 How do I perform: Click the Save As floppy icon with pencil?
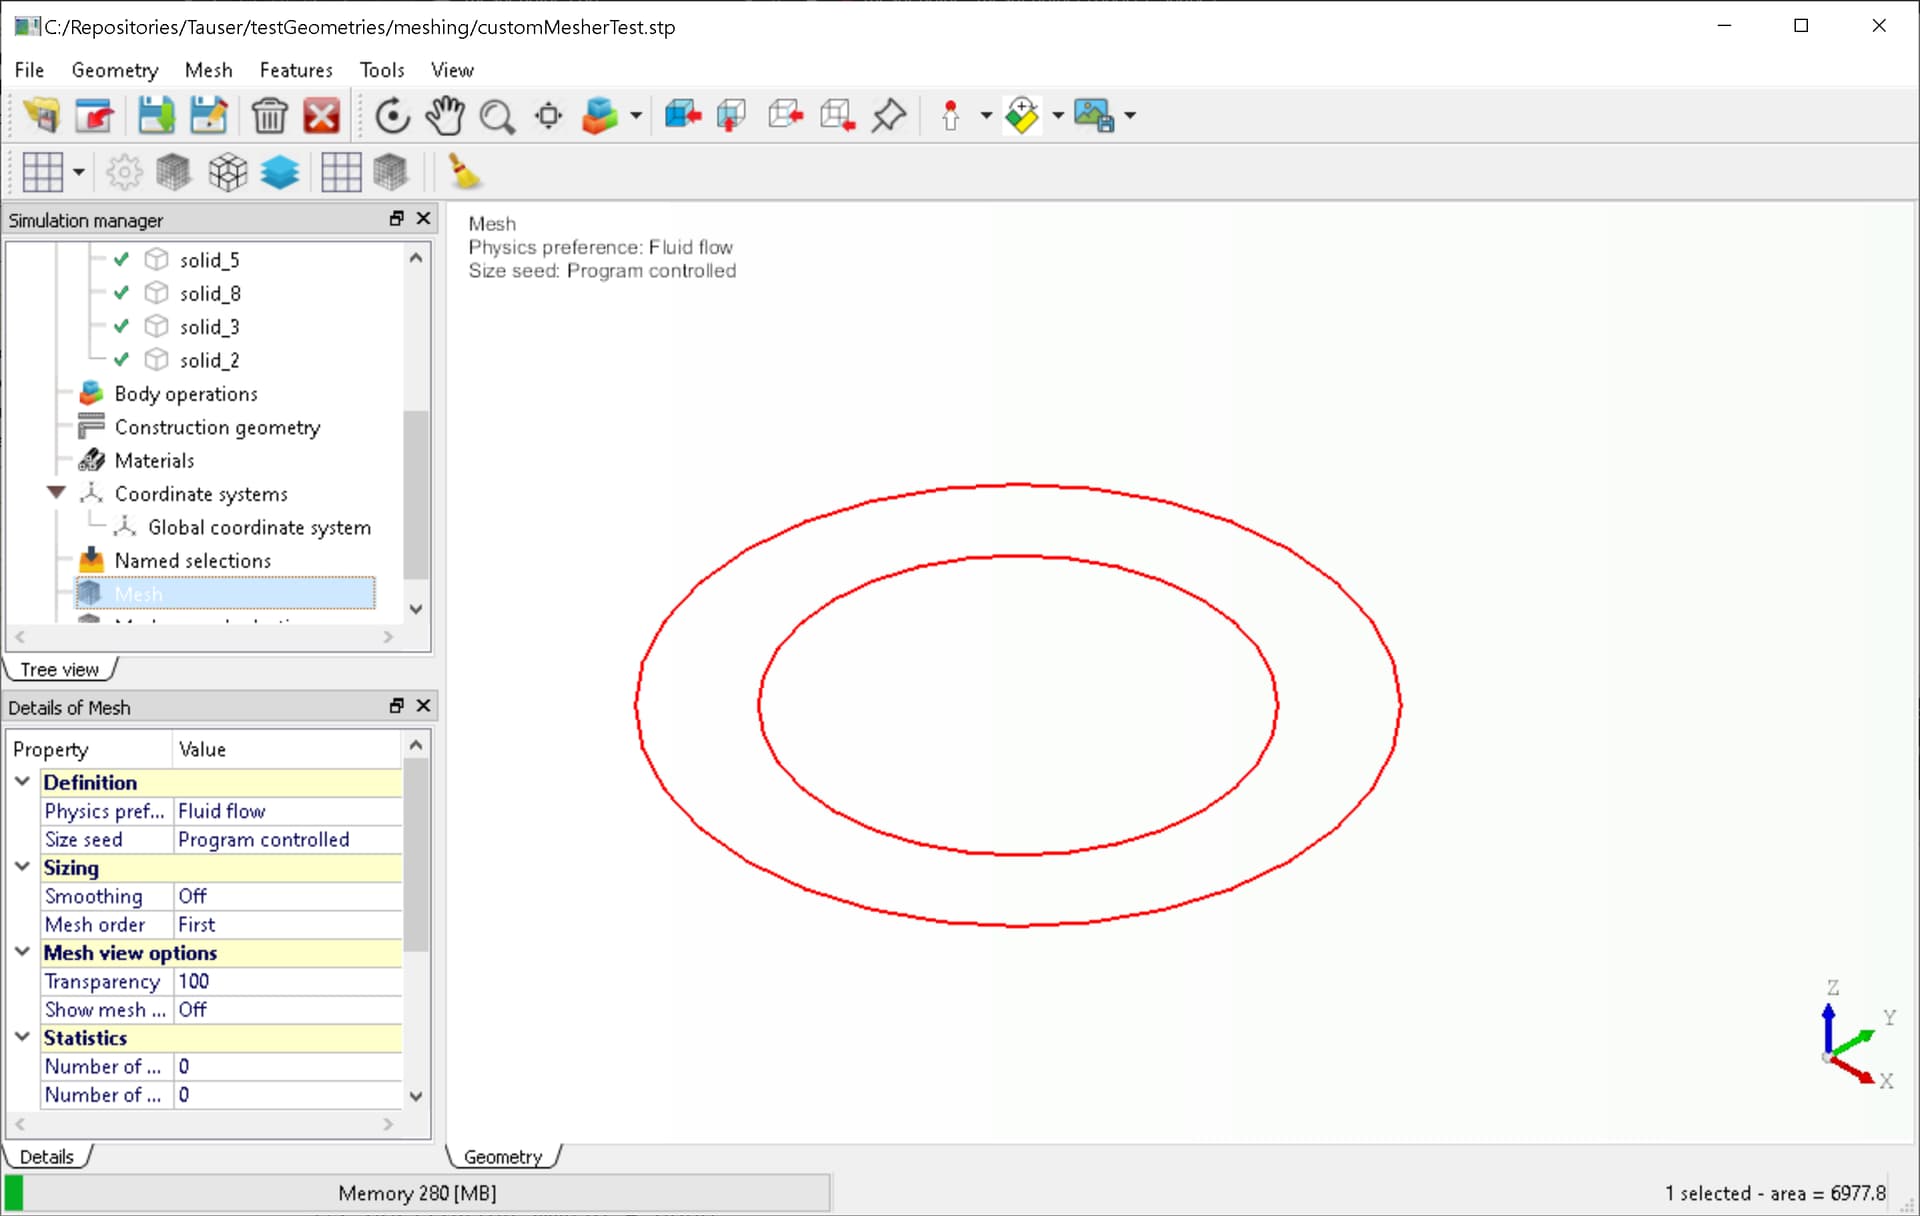pyautogui.click(x=208, y=116)
